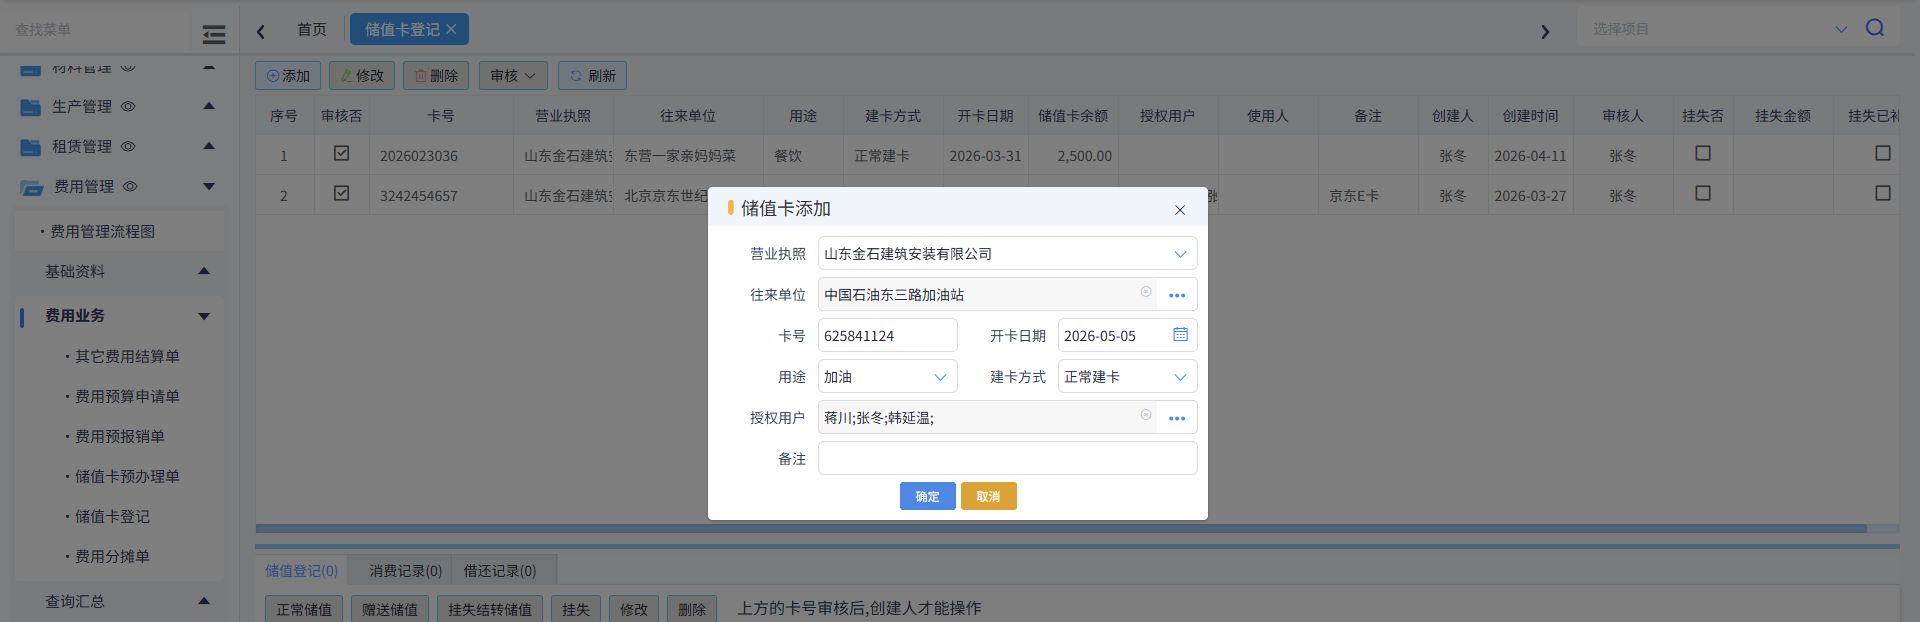
Task: Click the 取消 button in the dialog
Action: pos(988,496)
